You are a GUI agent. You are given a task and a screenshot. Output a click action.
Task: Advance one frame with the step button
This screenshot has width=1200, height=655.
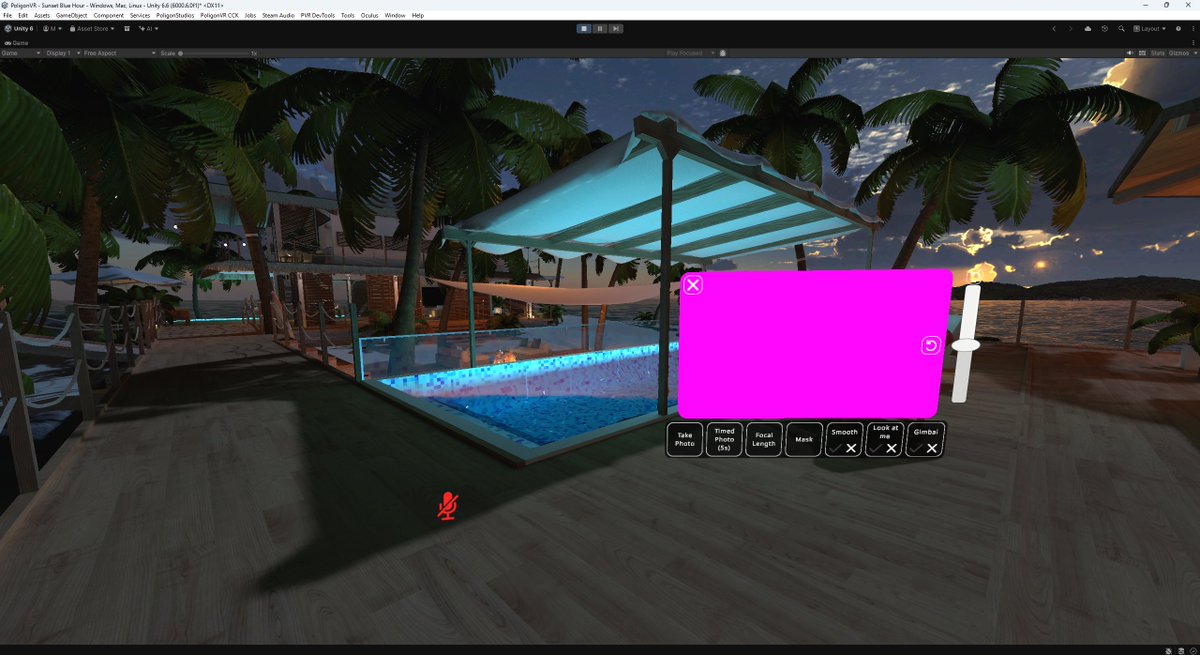click(x=616, y=29)
